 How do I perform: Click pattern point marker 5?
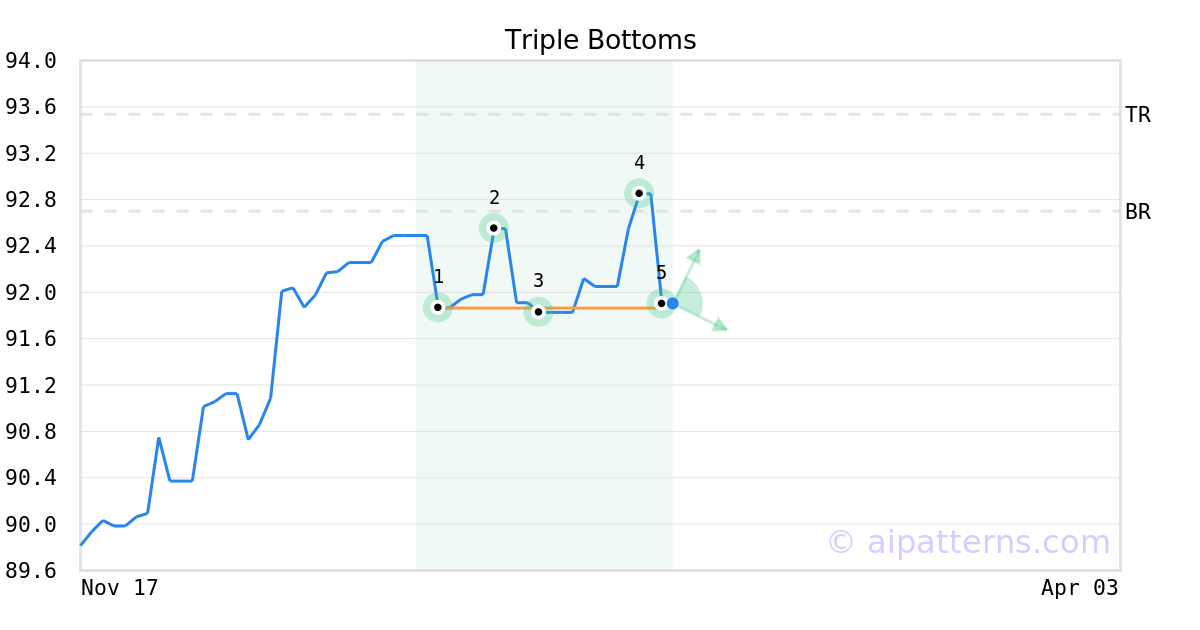[x=661, y=303]
